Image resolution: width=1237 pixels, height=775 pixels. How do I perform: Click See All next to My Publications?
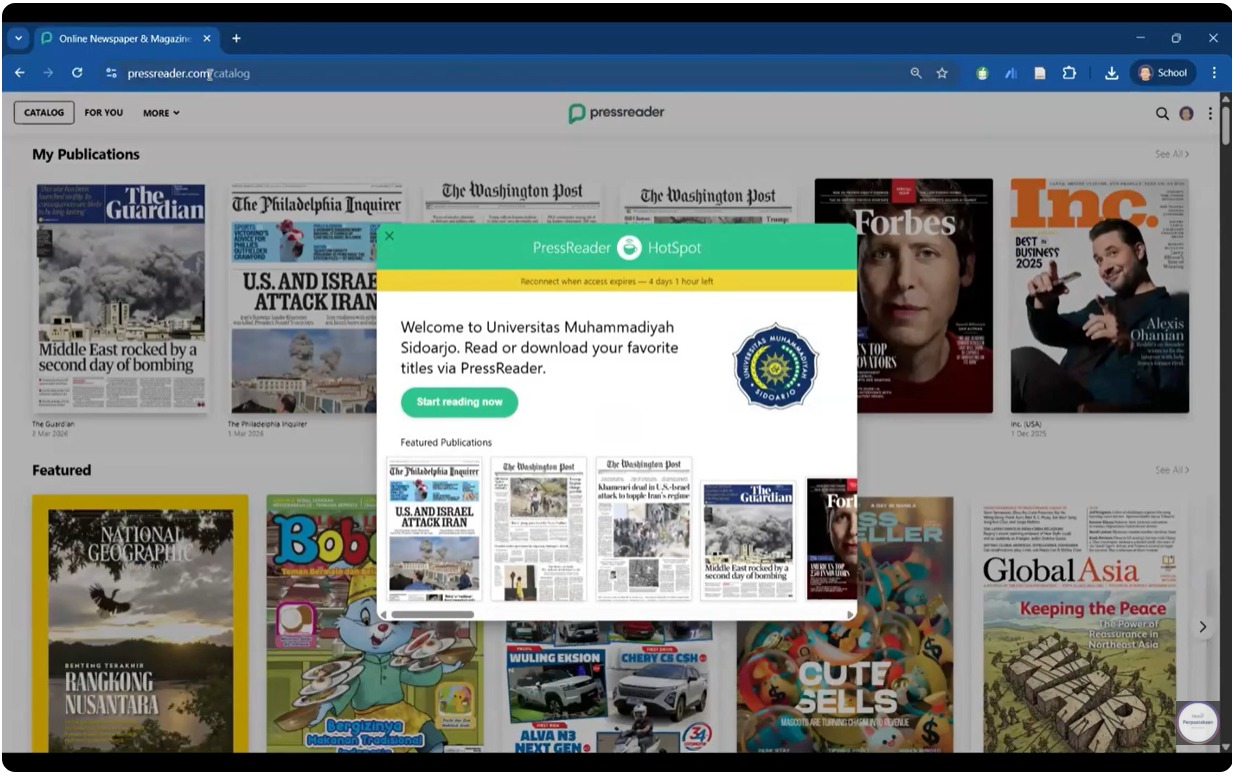(1172, 154)
